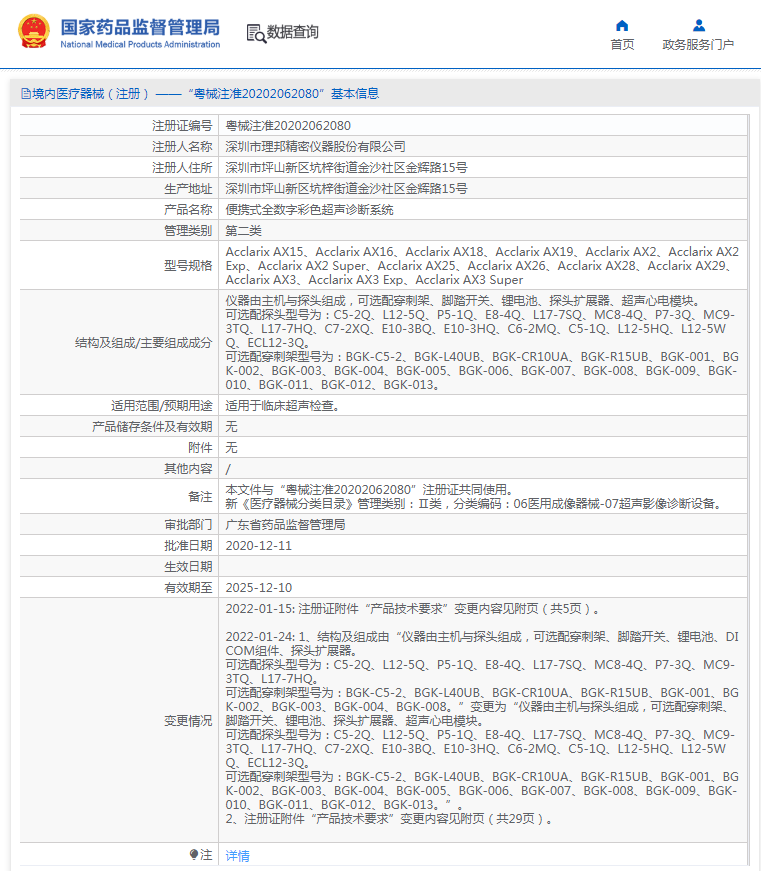Click 无 in 附件 row
Image resolution: width=761 pixels, height=871 pixels.
tap(231, 448)
